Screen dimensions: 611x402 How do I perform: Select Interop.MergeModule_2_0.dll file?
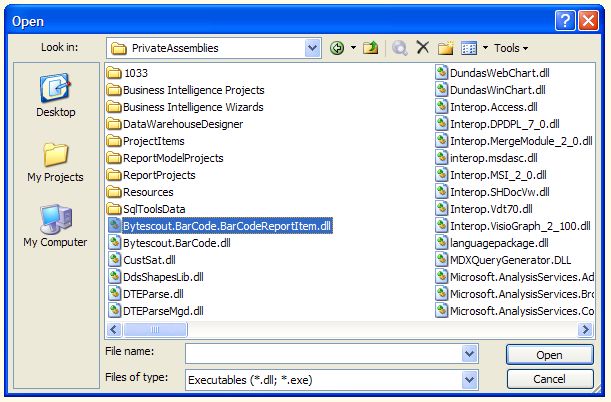click(514, 141)
